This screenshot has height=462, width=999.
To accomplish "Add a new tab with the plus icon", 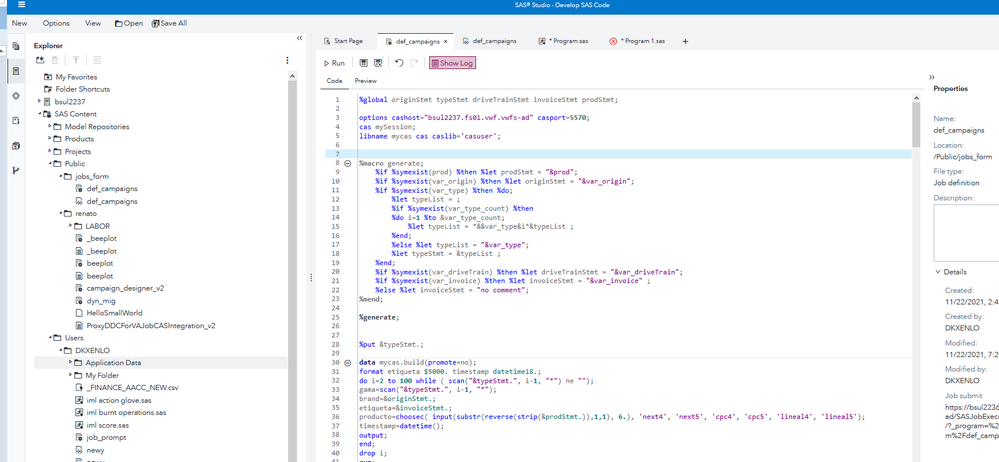I will pos(685,42).
